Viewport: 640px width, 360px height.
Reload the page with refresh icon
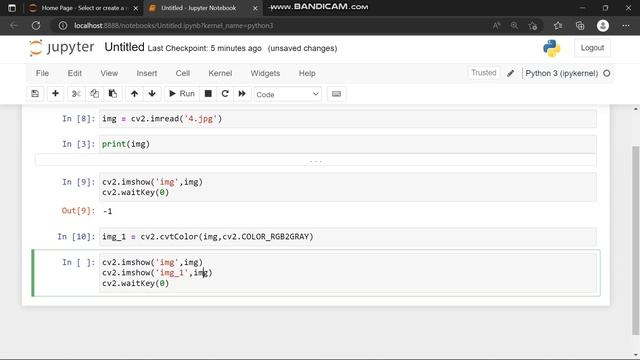click(36, 25)
